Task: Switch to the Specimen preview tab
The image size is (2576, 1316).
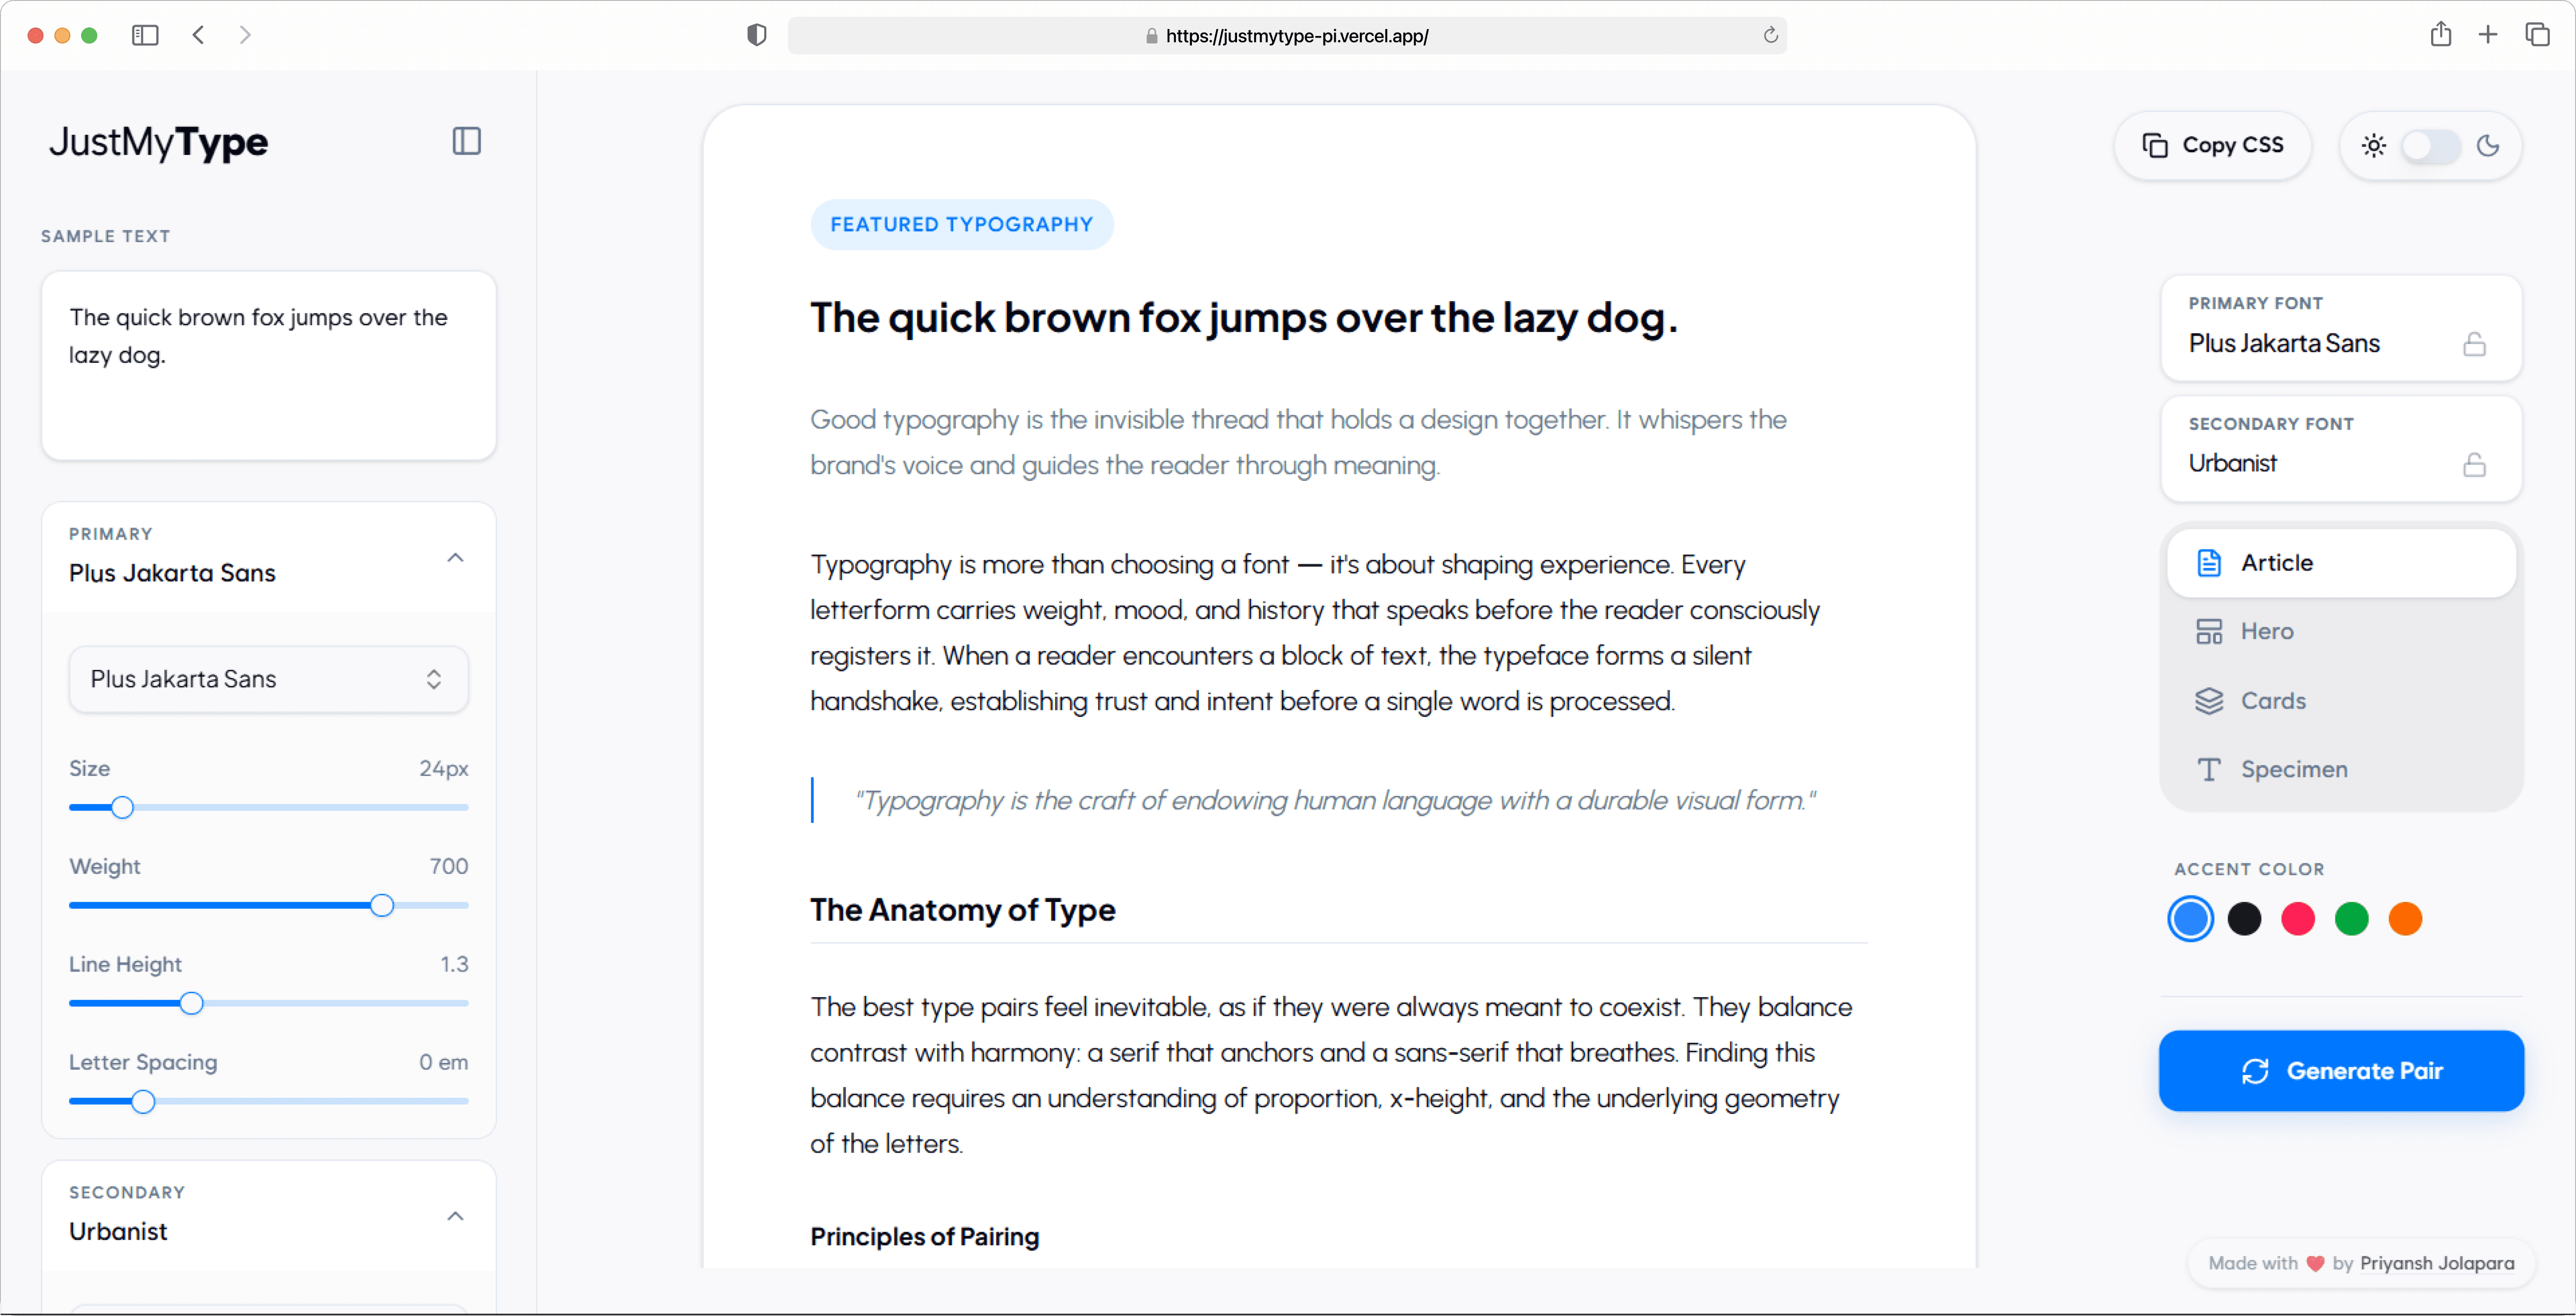Action: [x=2293, y=769]
